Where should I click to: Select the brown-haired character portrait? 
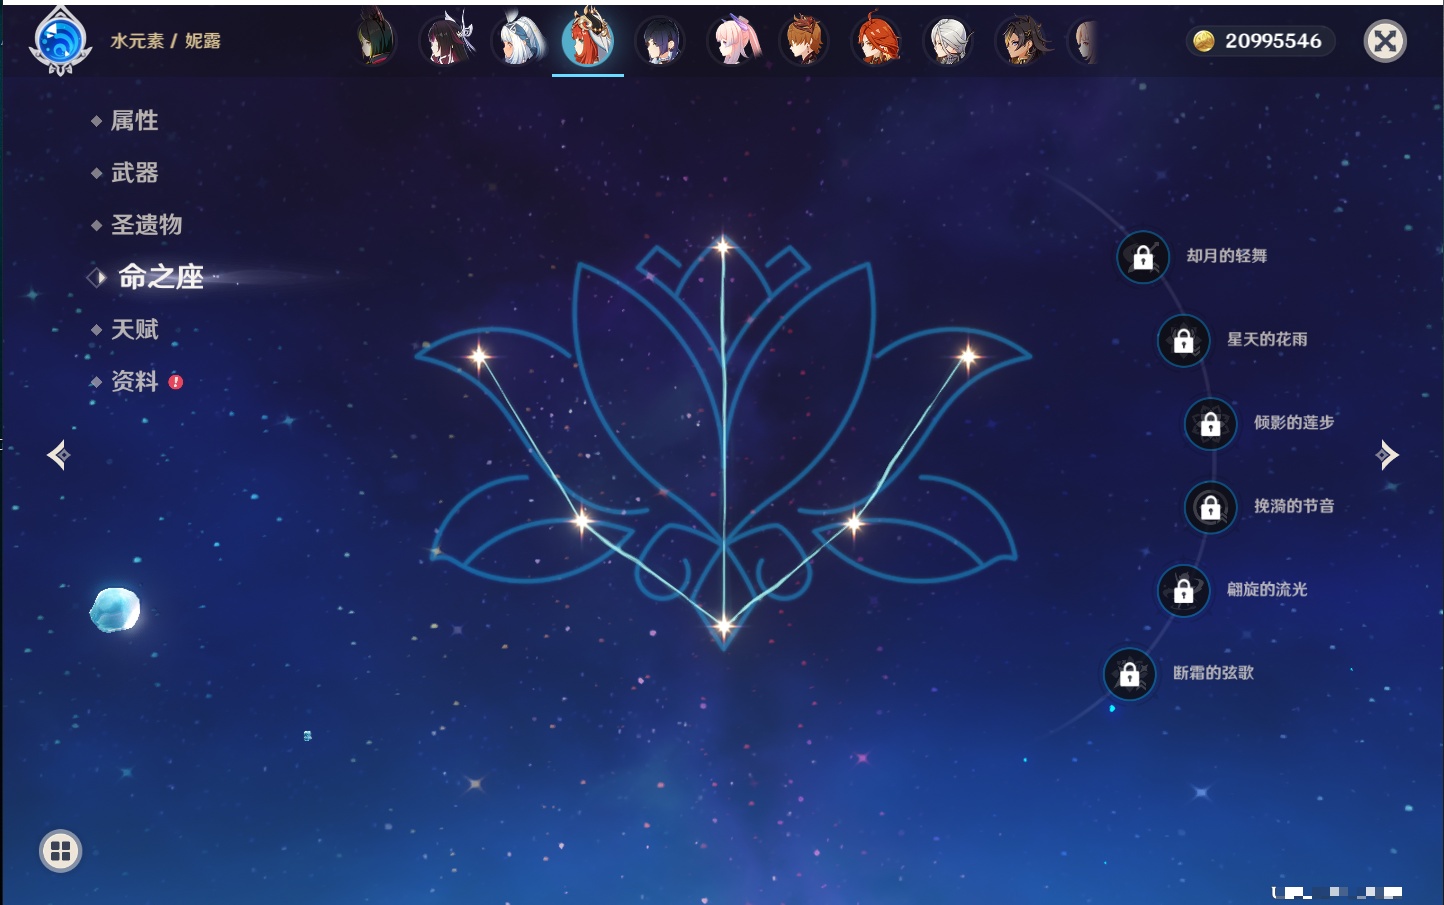point(804,41)
